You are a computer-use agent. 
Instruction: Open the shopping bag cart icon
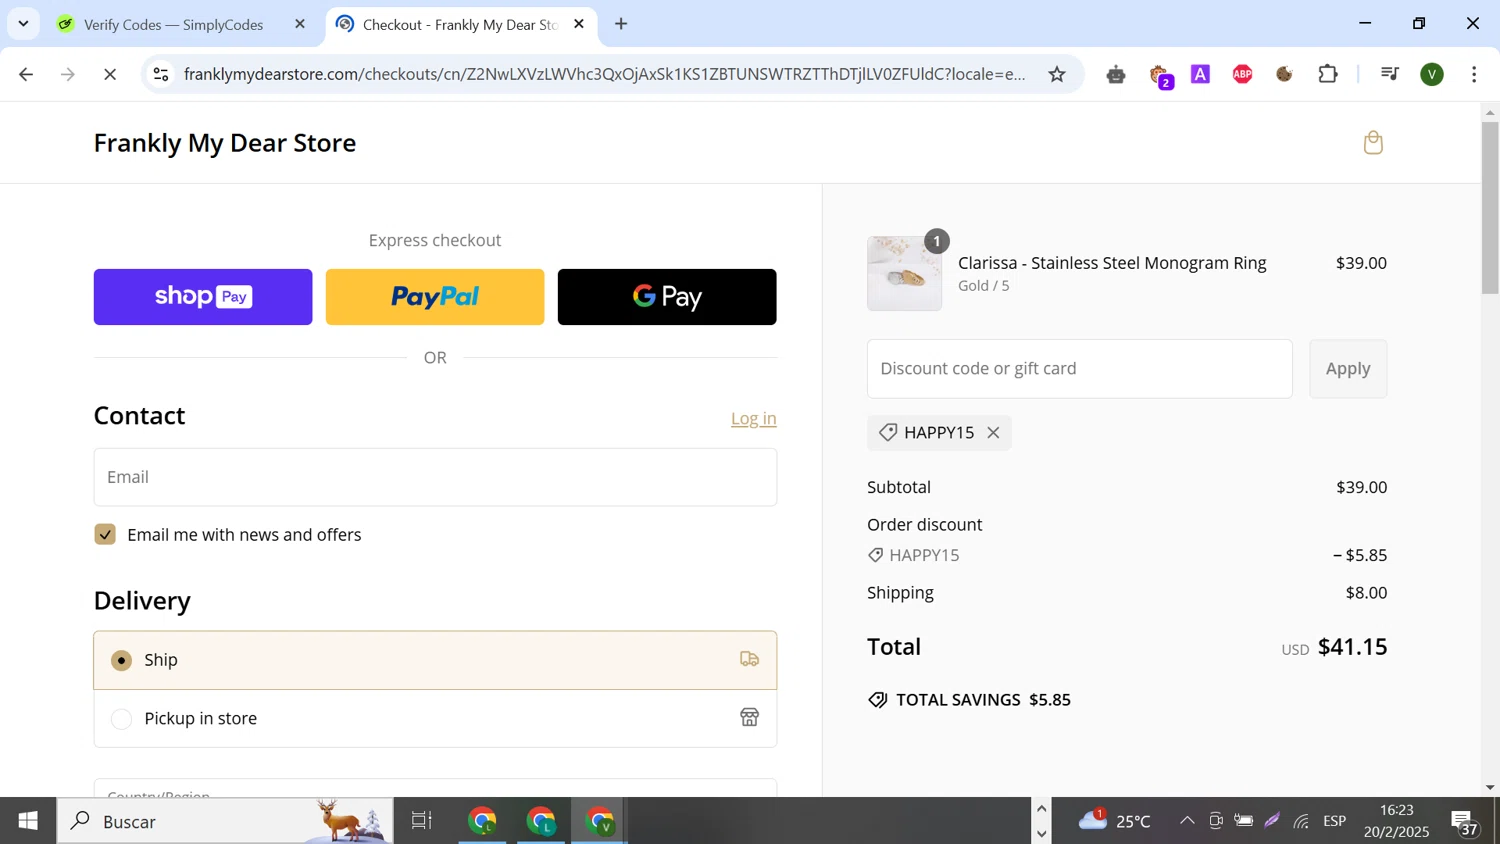[x=1373, y=142]
